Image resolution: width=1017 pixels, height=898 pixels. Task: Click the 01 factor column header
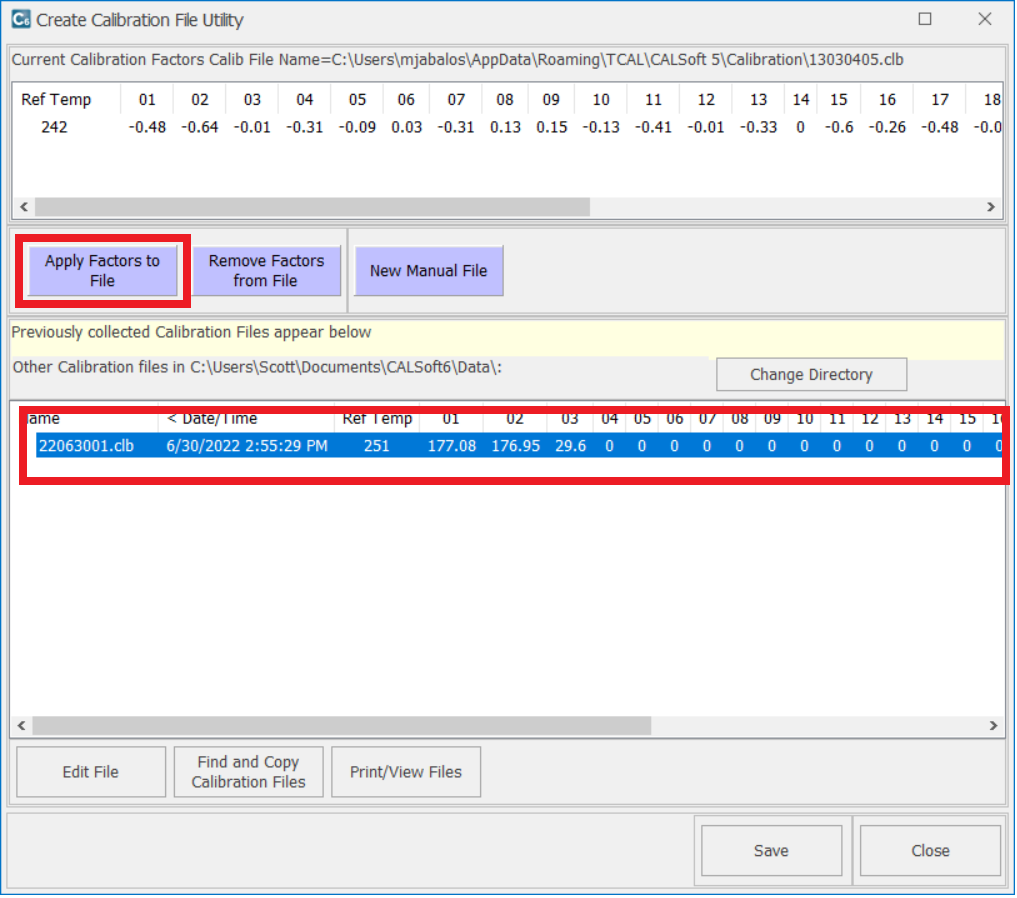[x=147, y=99]
